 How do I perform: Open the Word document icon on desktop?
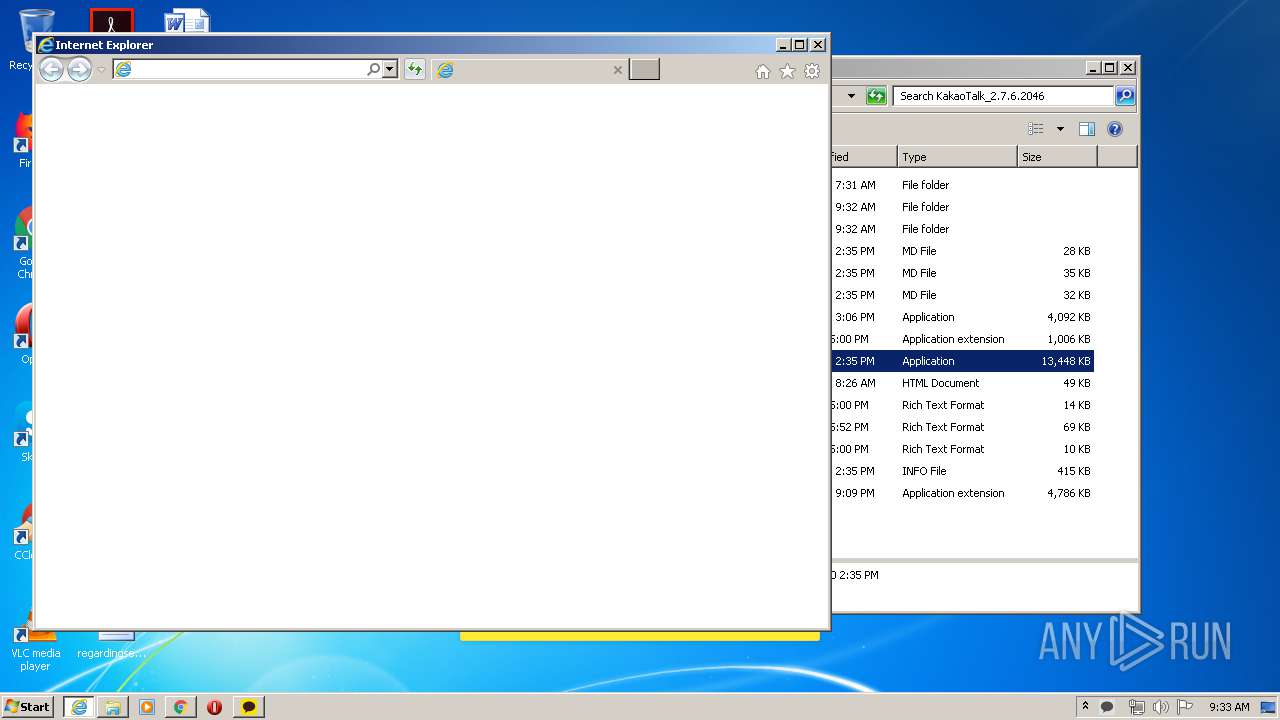(187, 20)
